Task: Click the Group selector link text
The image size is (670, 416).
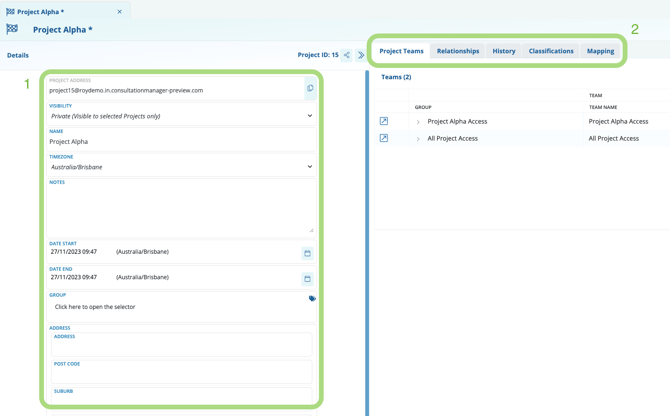Action: tap(95, 307)
